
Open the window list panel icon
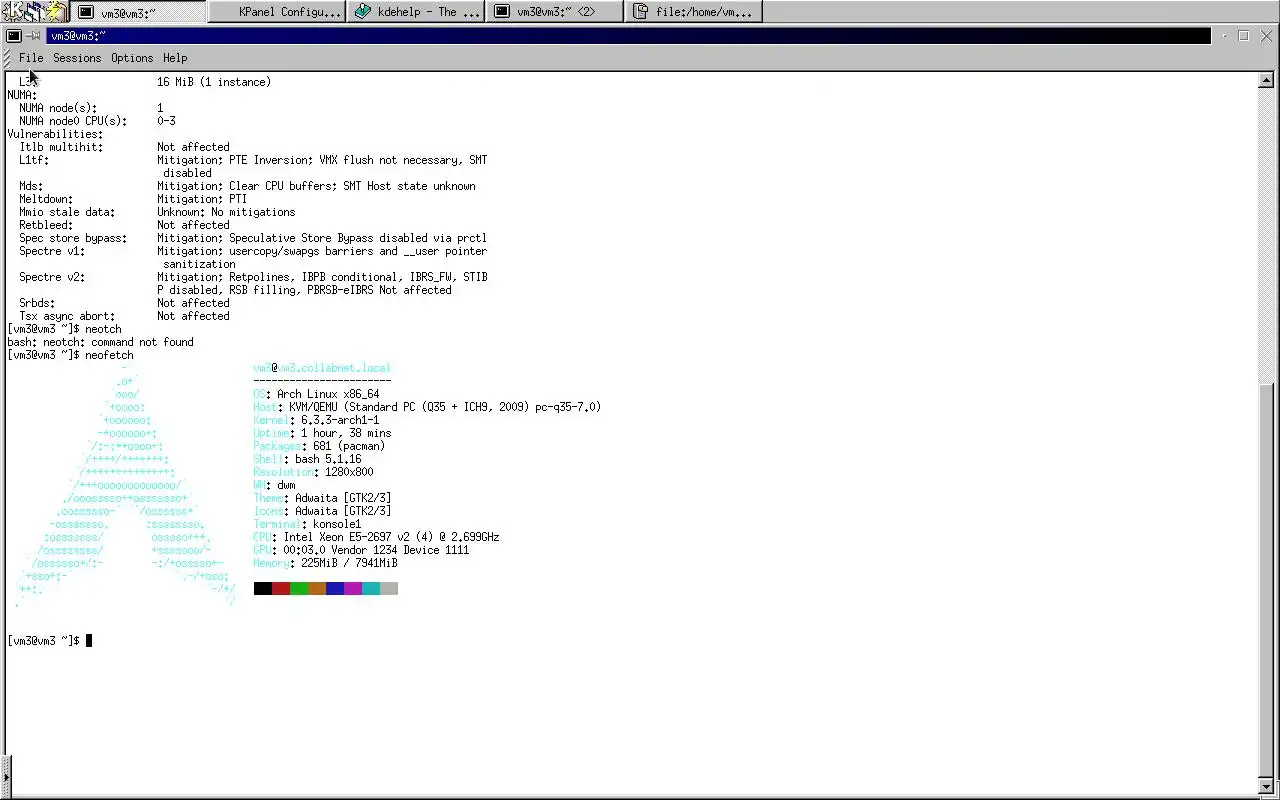tap(35, 11)
